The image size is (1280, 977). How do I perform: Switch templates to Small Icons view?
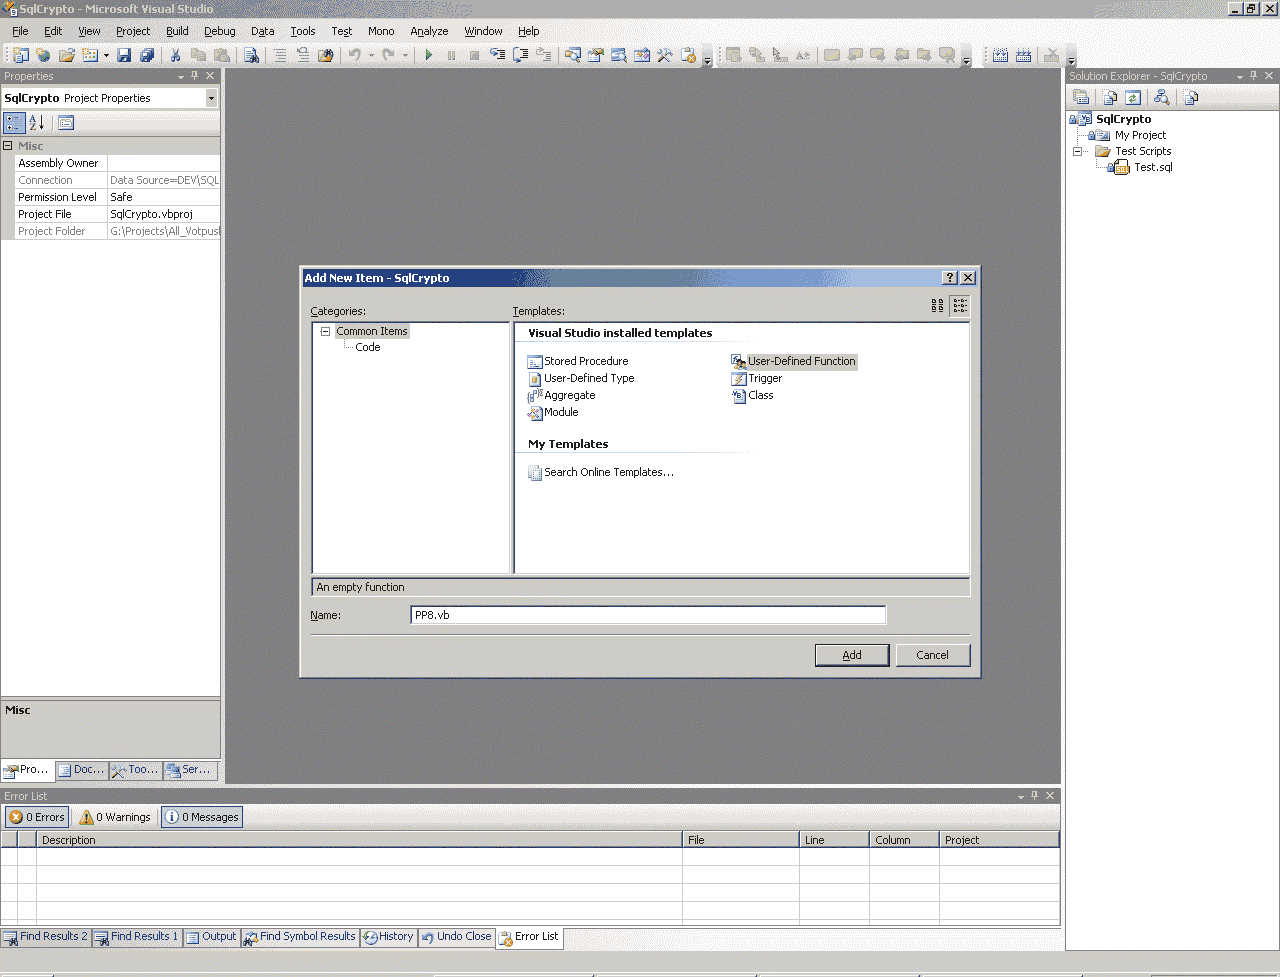[x=959, y=306]
